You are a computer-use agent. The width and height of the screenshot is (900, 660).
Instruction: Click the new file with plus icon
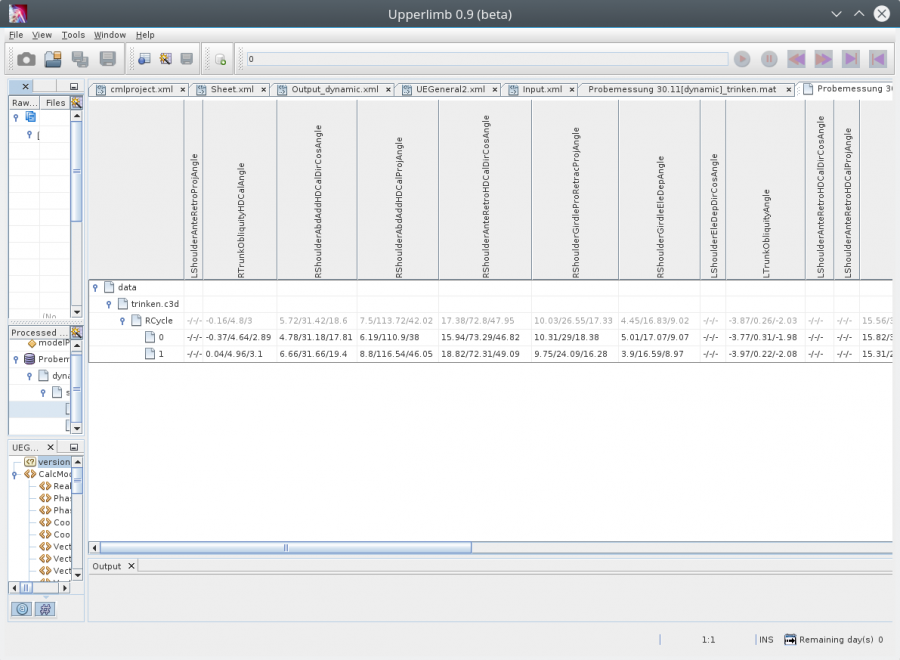220,59
